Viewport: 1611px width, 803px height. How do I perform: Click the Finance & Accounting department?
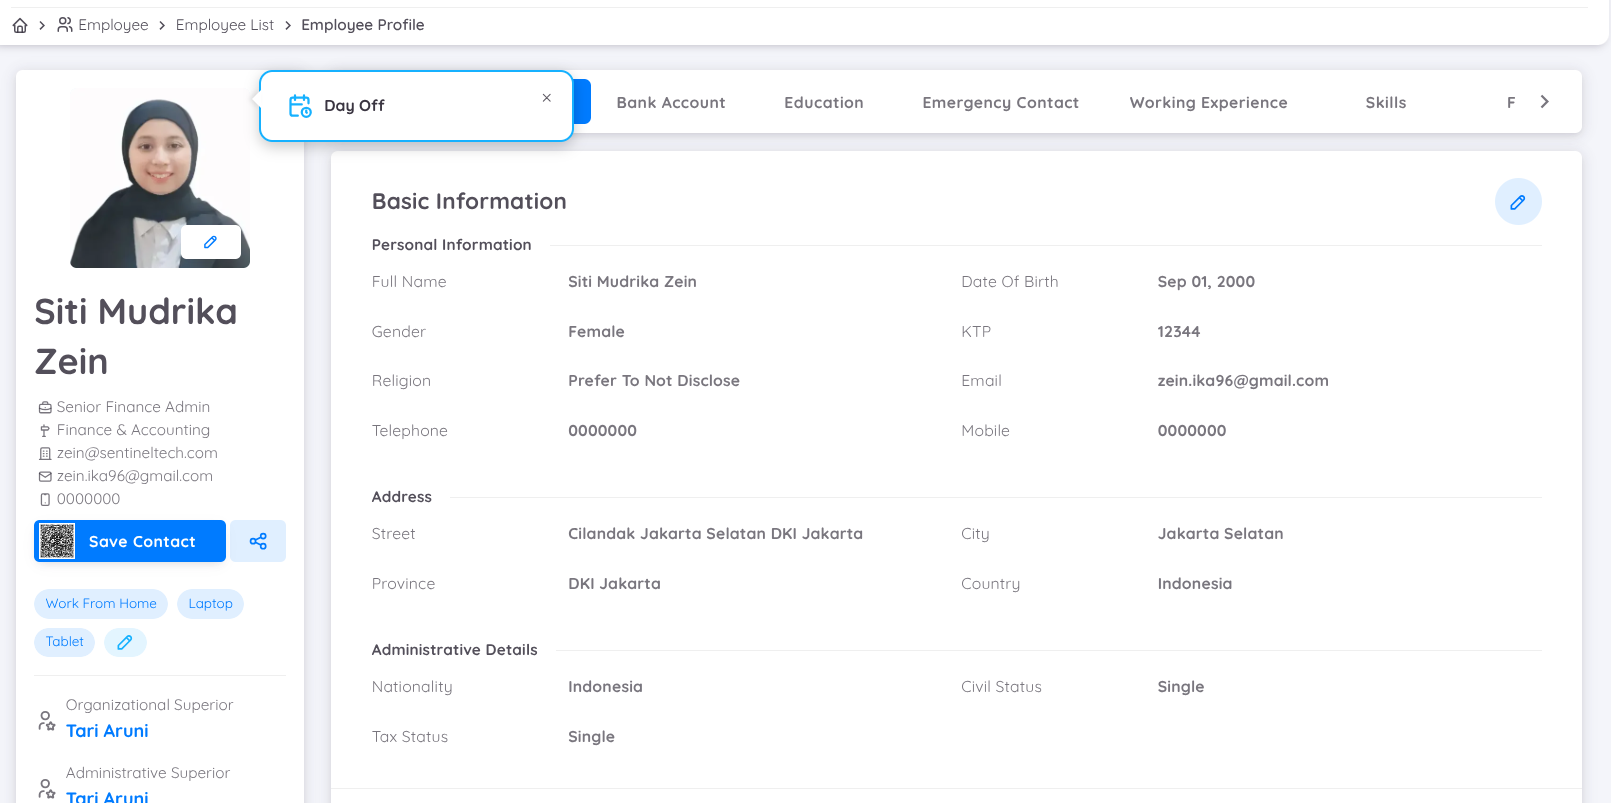(133, 430)
